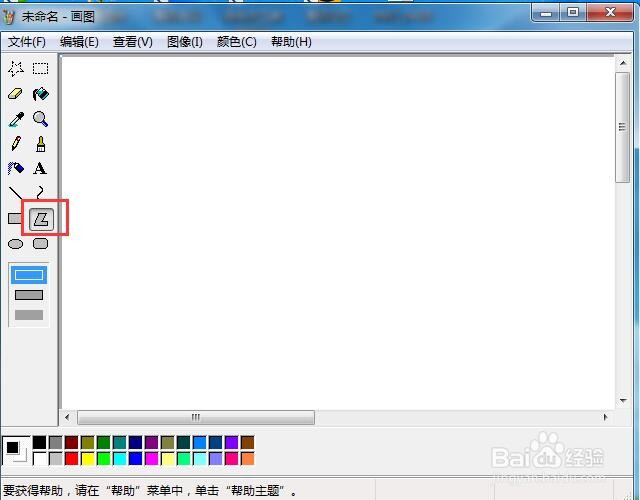Screen dimensions: 640x500
Task: Select the rectangular Select tool
Action: click(x=40, y=69)
